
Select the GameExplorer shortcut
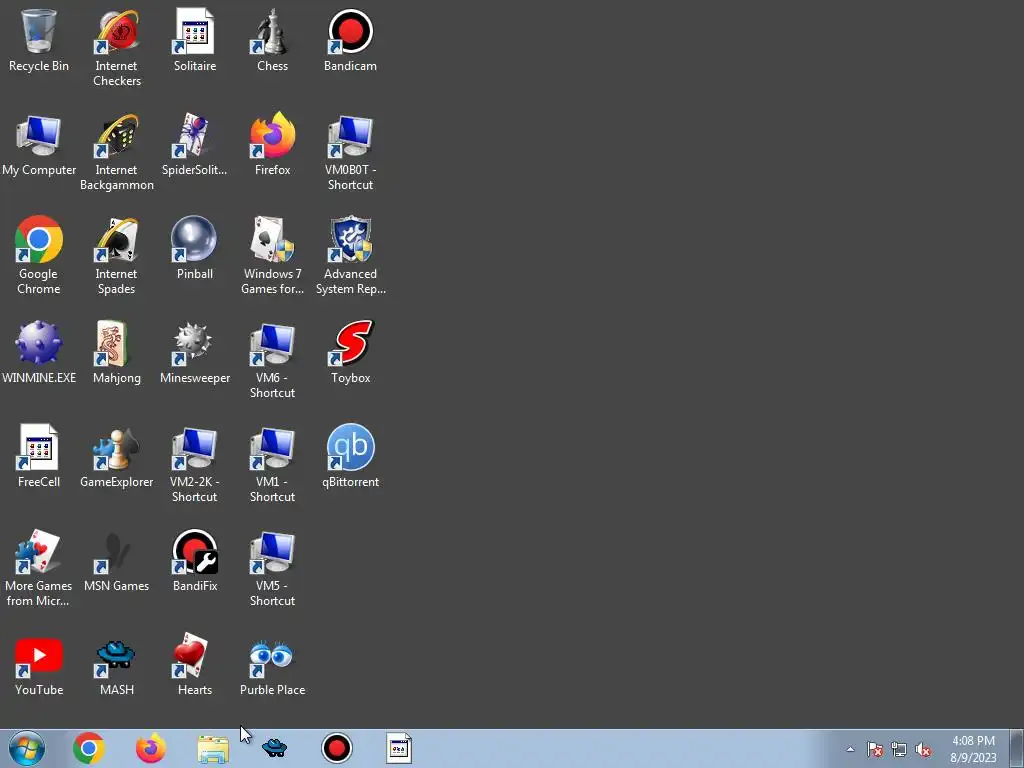[x=117, y=456]
